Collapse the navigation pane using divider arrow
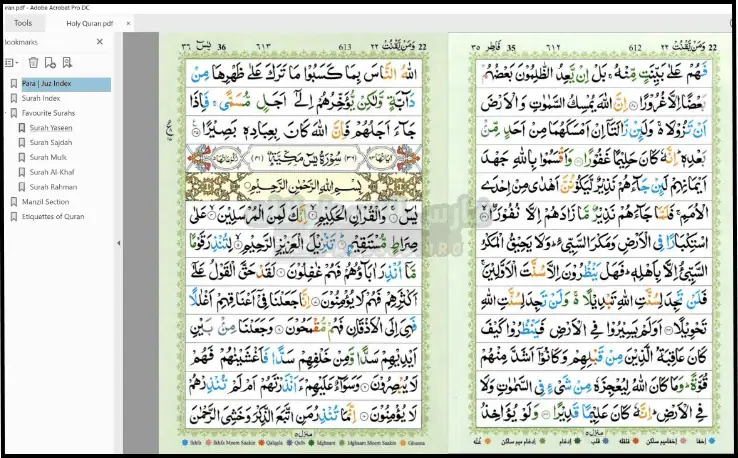The image size is (738, 458). click(x=118, y=243)
